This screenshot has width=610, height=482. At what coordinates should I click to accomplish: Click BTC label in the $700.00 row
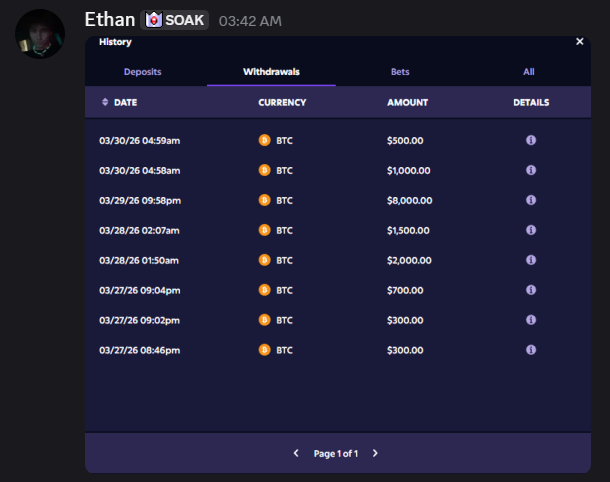(284, 290)
